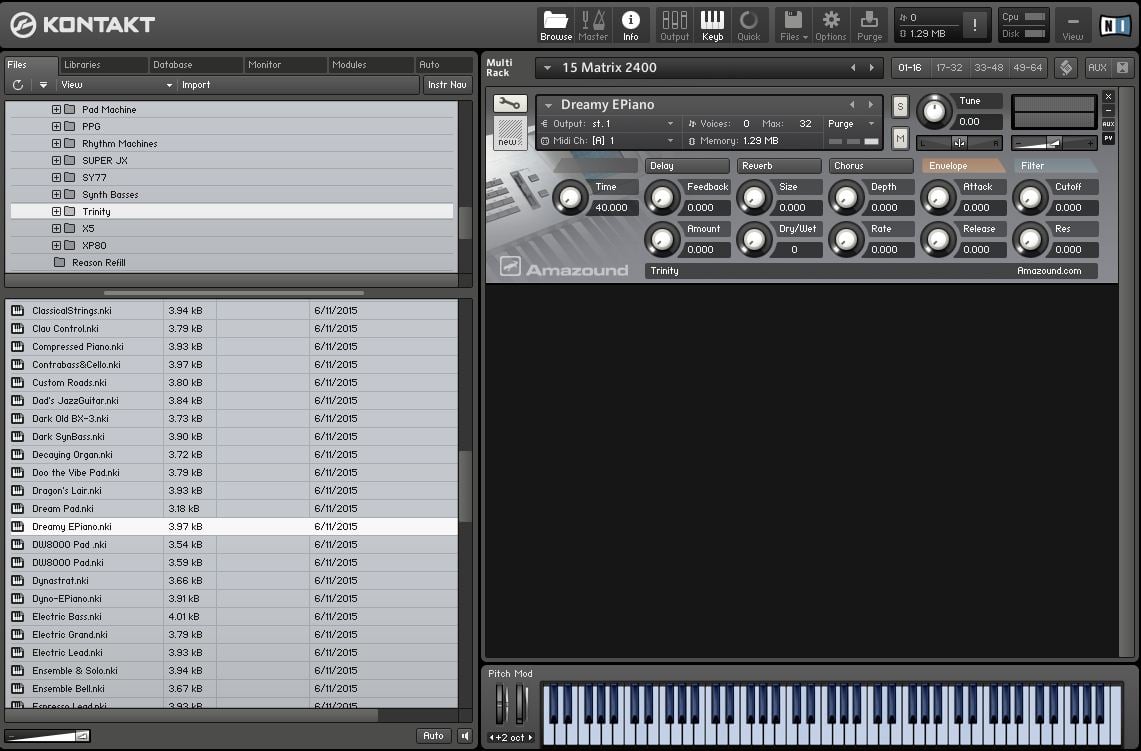Viewport: 1141px width, 751px height.
Task: Open the View dropdown in browser
Action: click(x=115, y=85)
